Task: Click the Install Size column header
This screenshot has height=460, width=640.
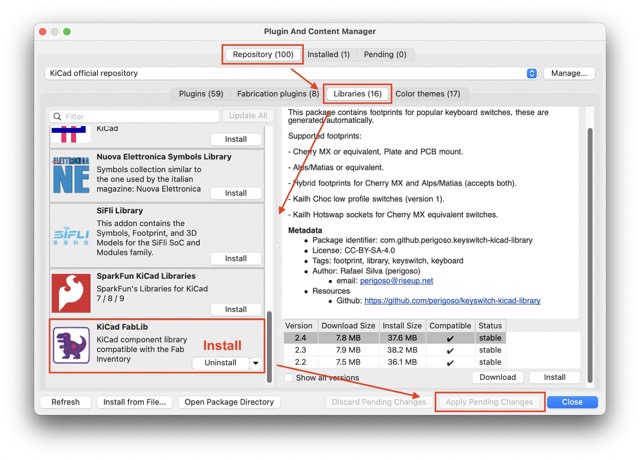Action: 402,326
